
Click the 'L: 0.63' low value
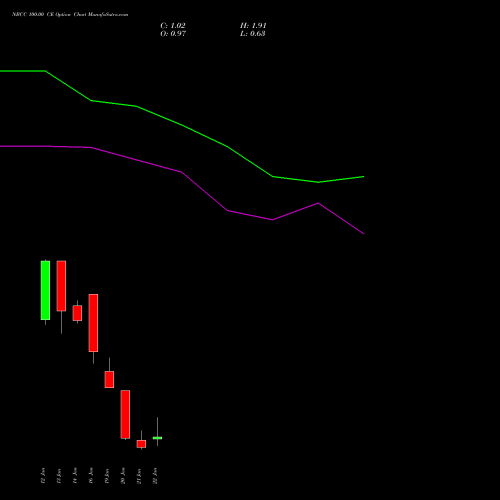(253, 34)
